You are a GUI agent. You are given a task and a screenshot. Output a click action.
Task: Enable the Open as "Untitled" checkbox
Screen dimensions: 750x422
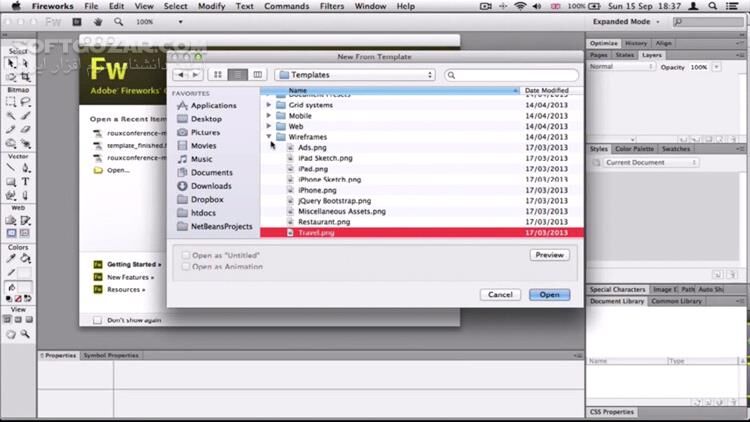[186, 255]
